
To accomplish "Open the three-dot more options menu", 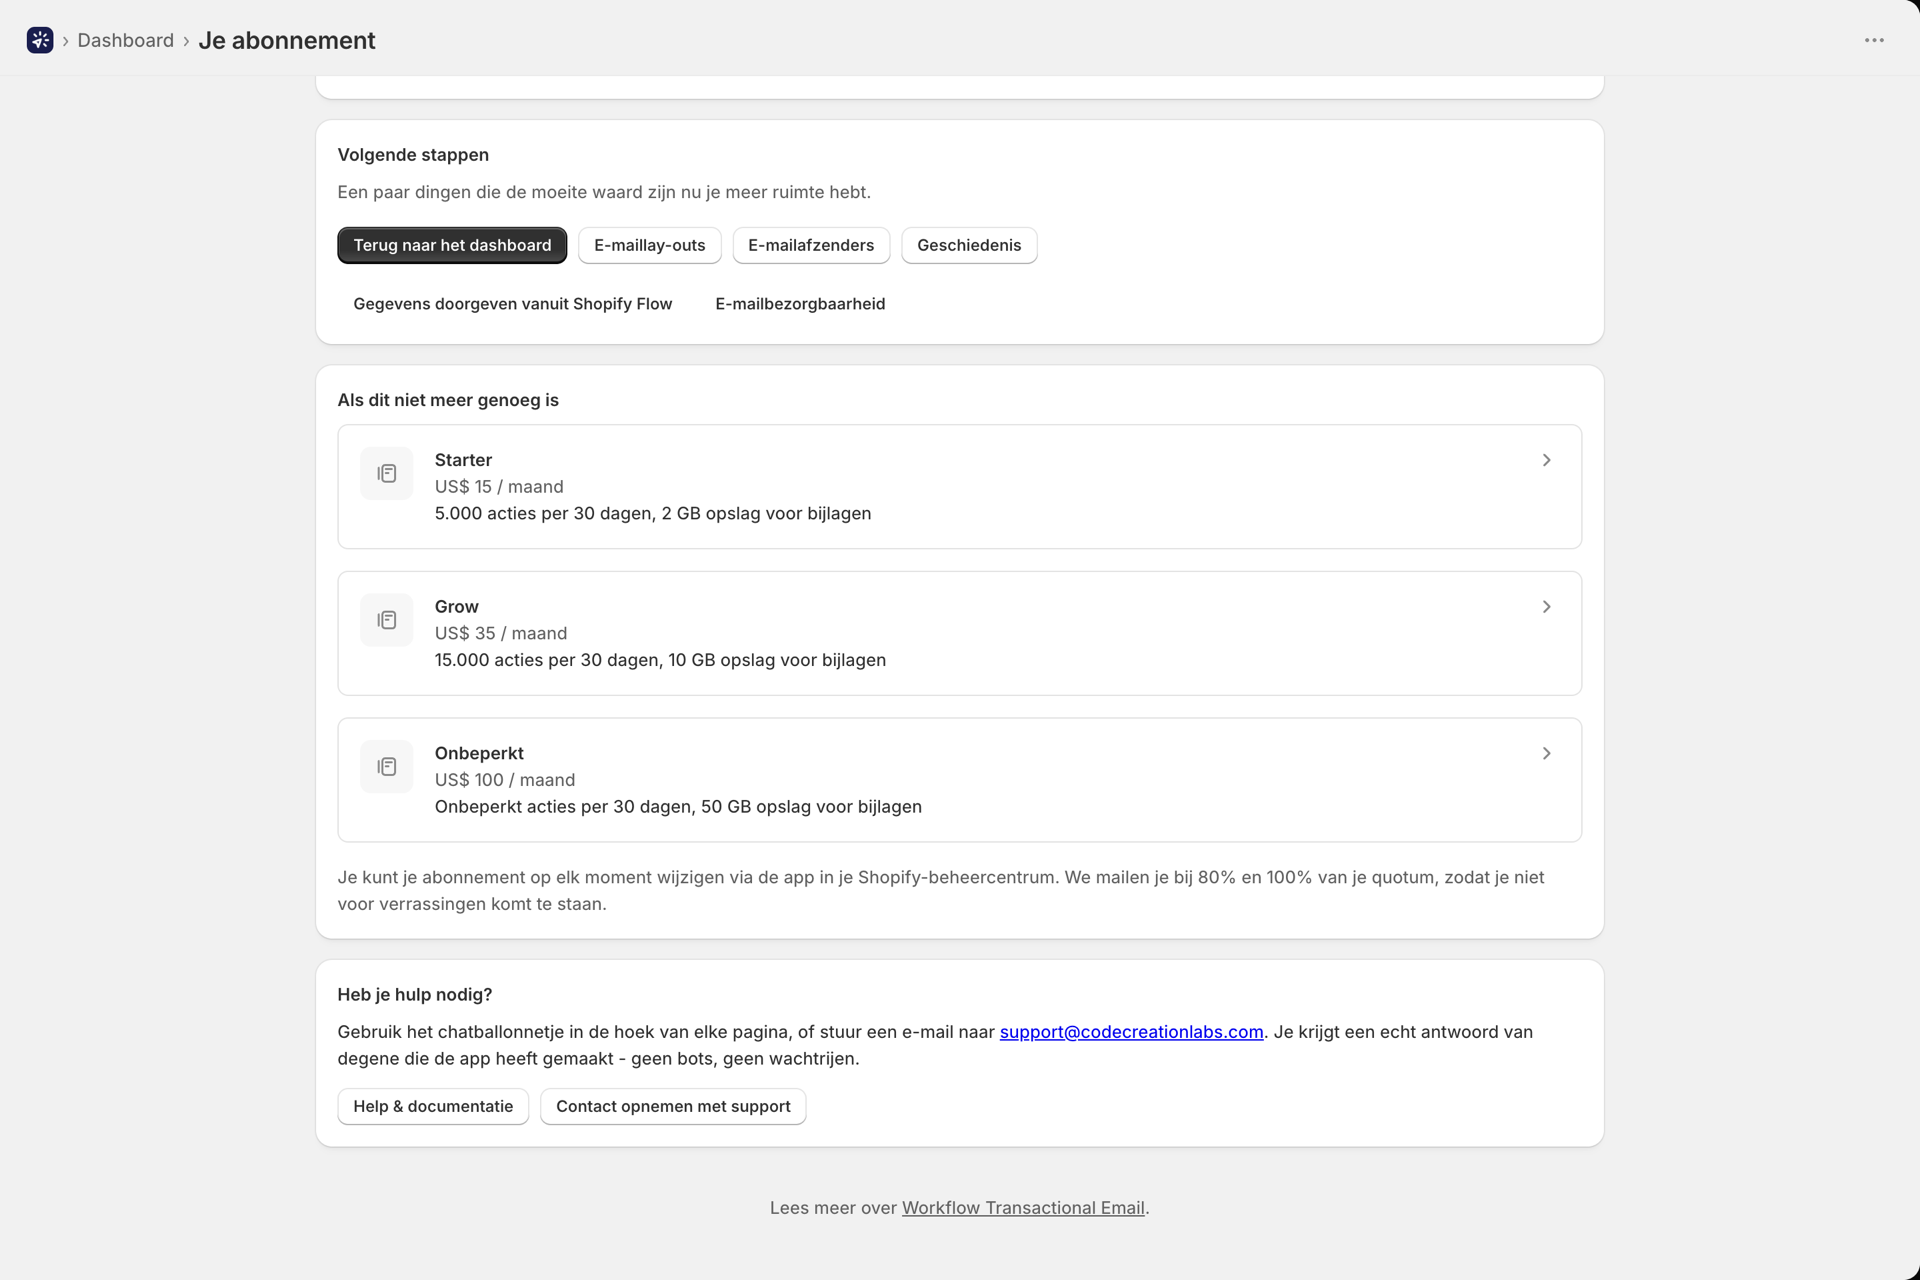I will [1874, 40].
